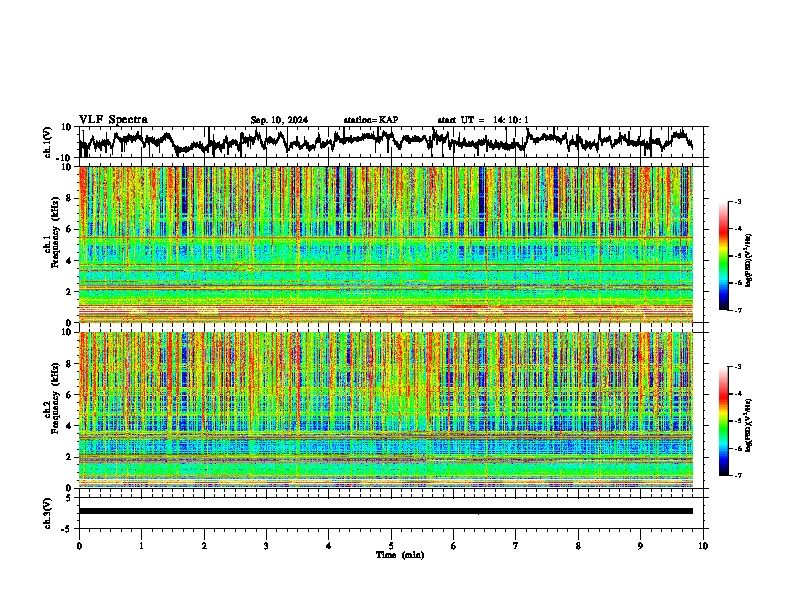The width and height of the screenshot is (792, 612).
Task: Click the "7" minute tick label
Action: pos(516,546)
